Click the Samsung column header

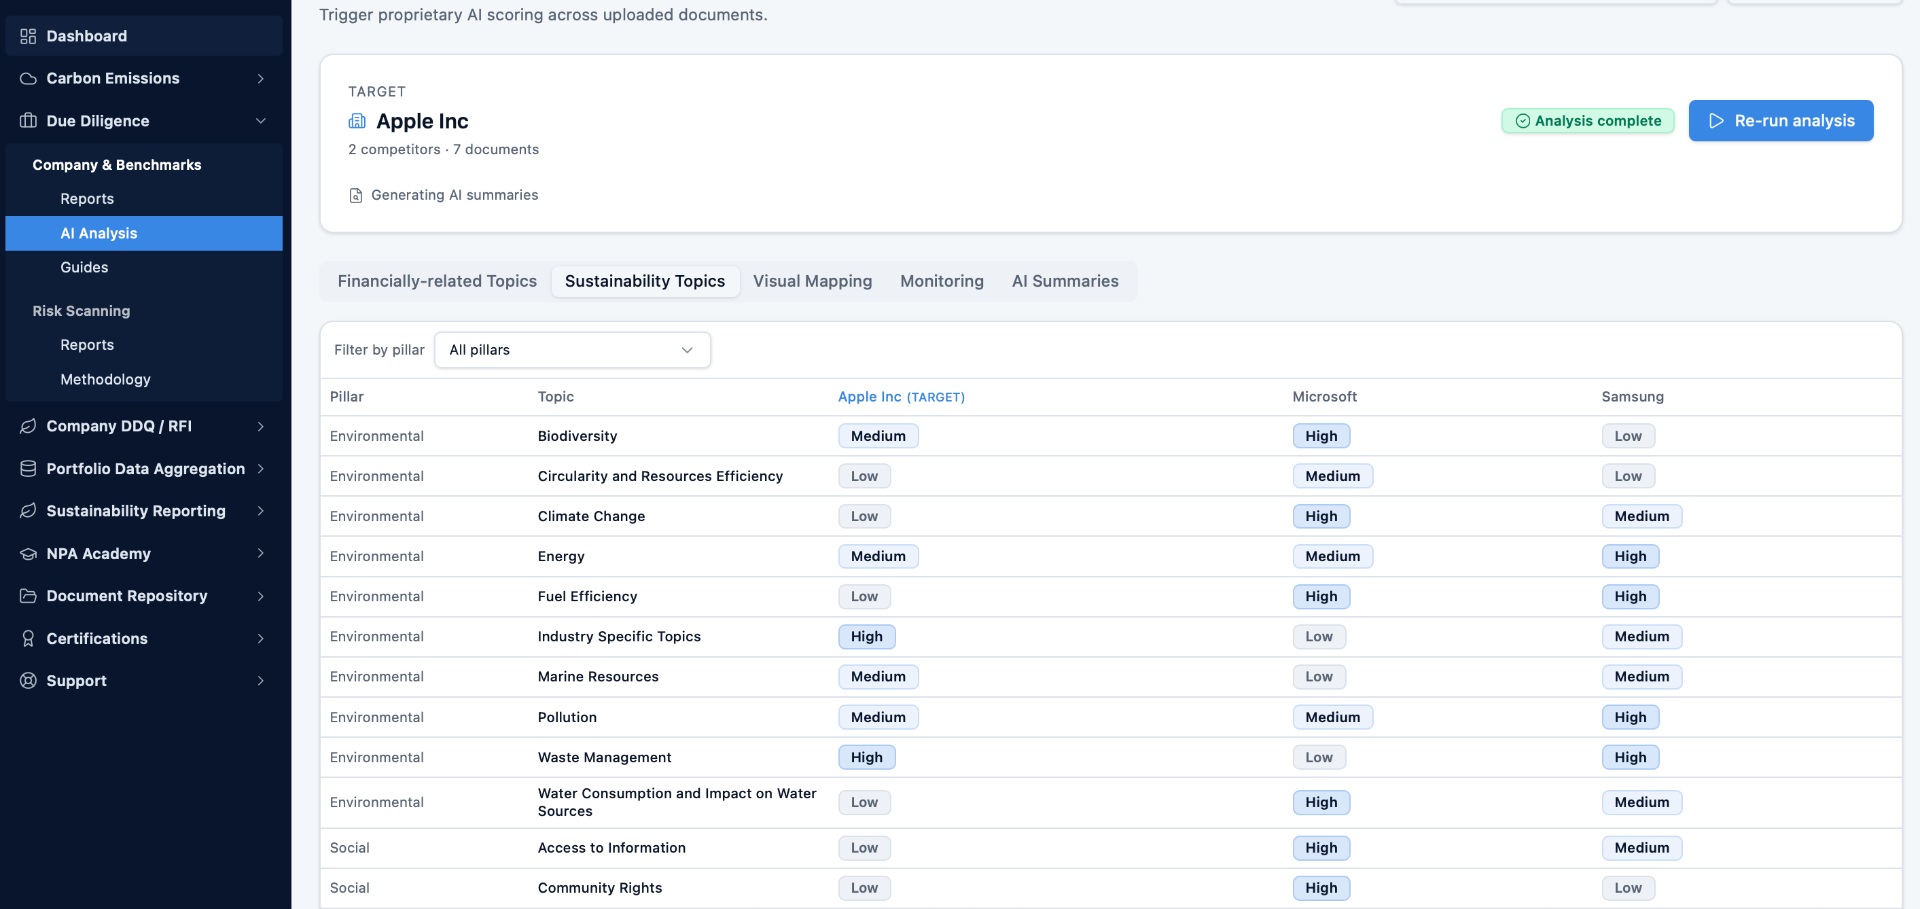coord(1633,397)
